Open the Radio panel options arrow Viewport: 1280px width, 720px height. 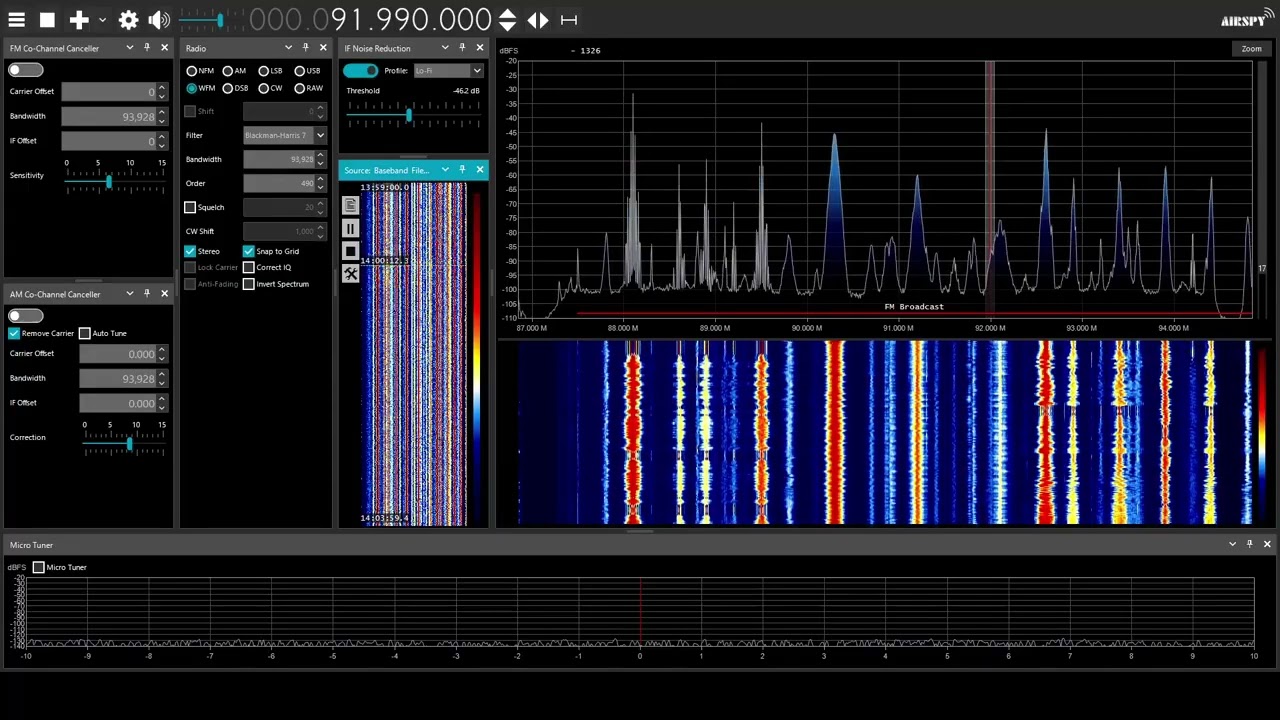pos(288,47)
